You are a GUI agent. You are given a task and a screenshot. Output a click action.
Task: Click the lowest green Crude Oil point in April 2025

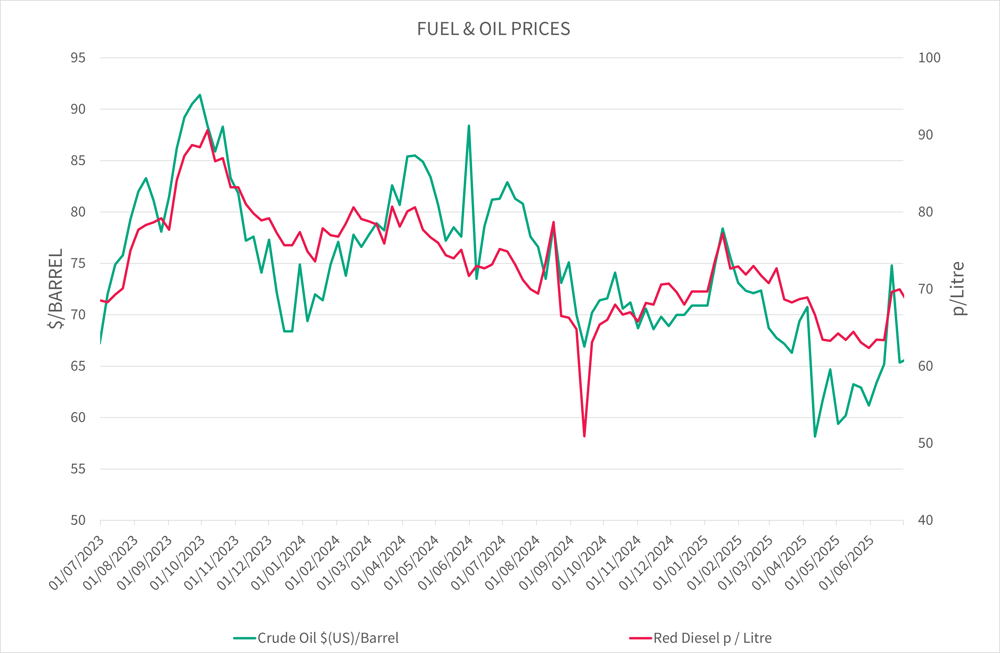815,436
